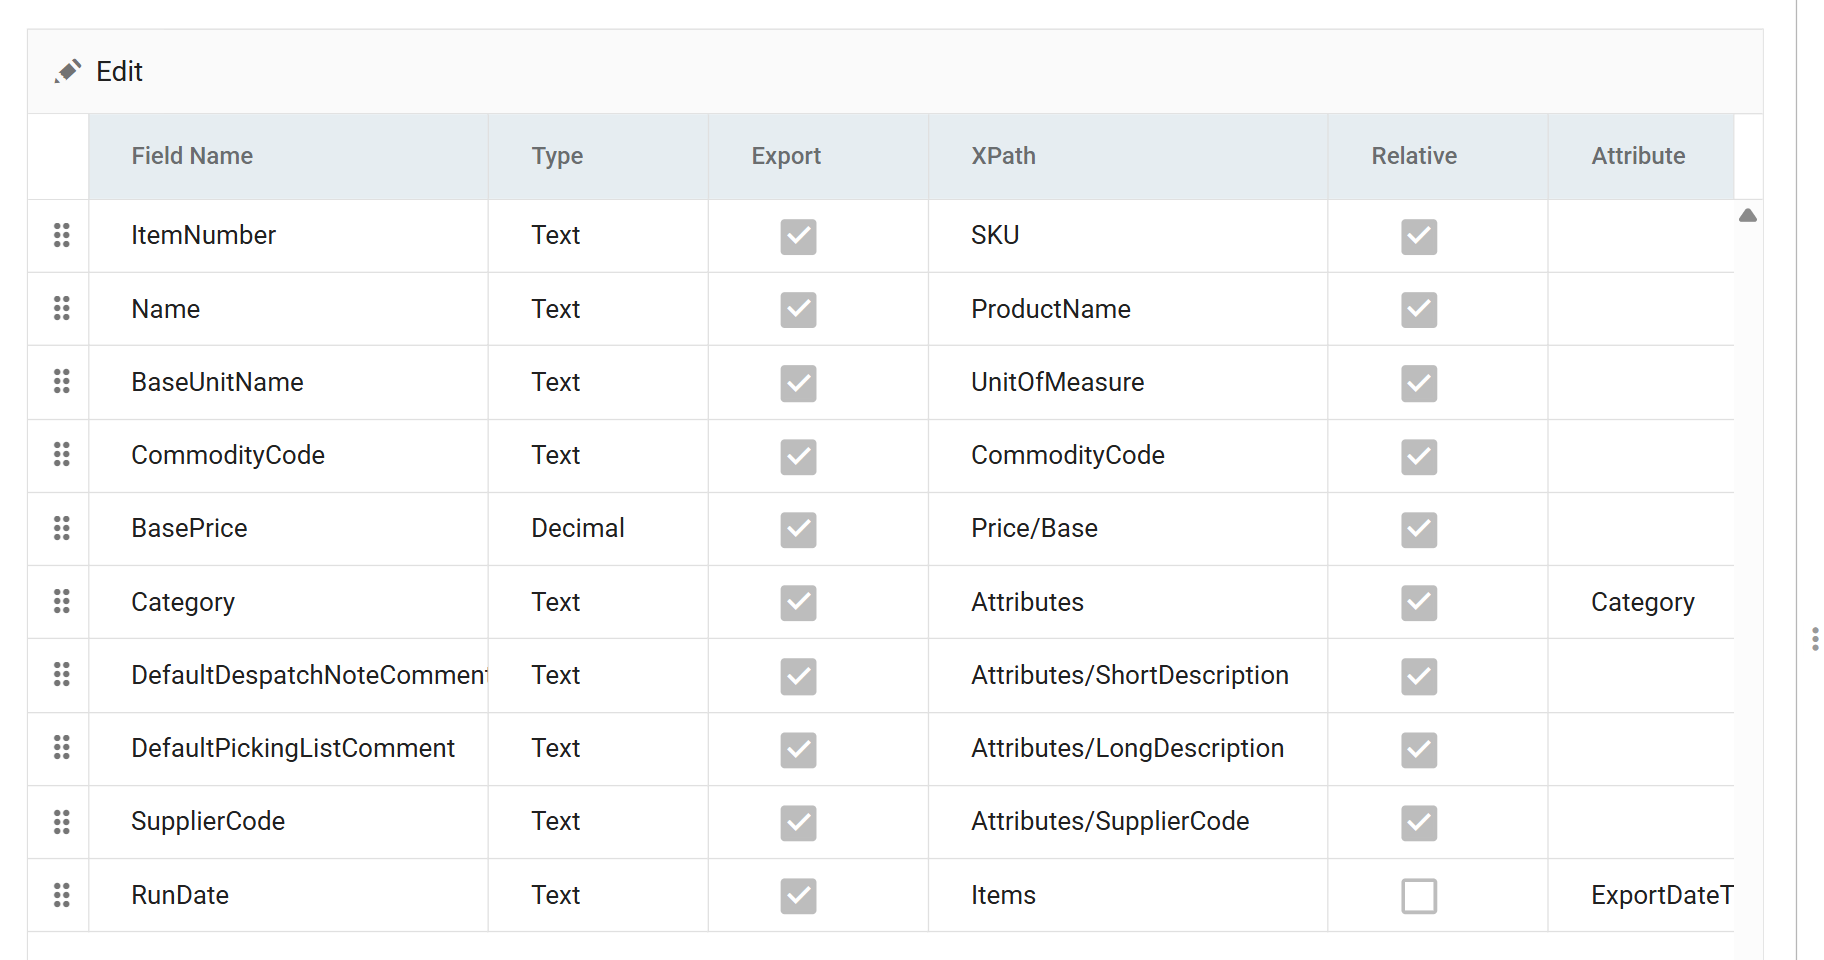Toggle Relative checkbox for Category row
The width and height of the screenshot is (1824, 960).
pos(1418,602)
